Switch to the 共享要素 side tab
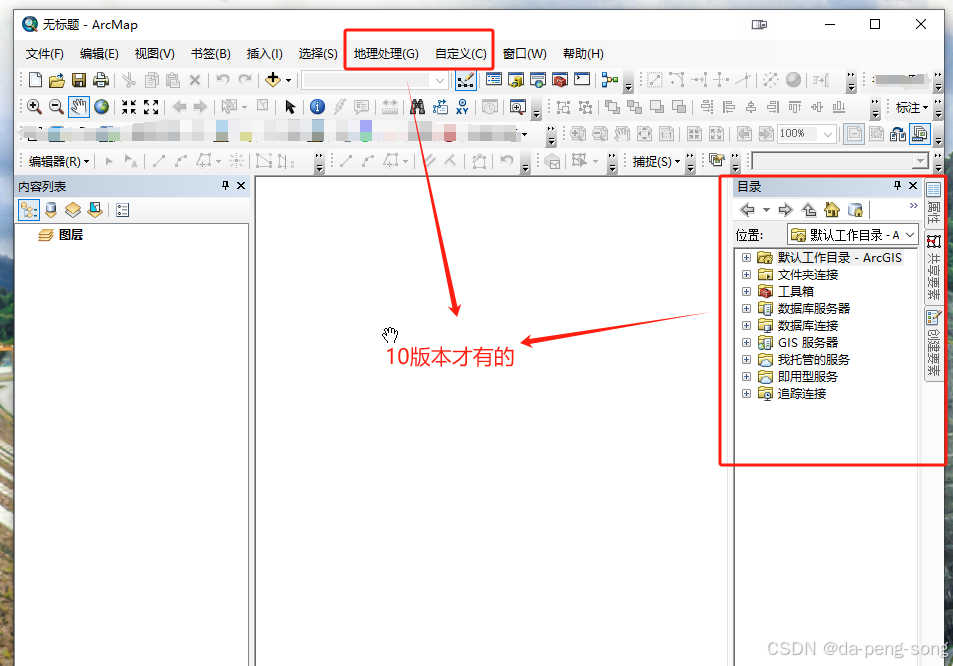953x666 pixels. [x=934, y=267]
